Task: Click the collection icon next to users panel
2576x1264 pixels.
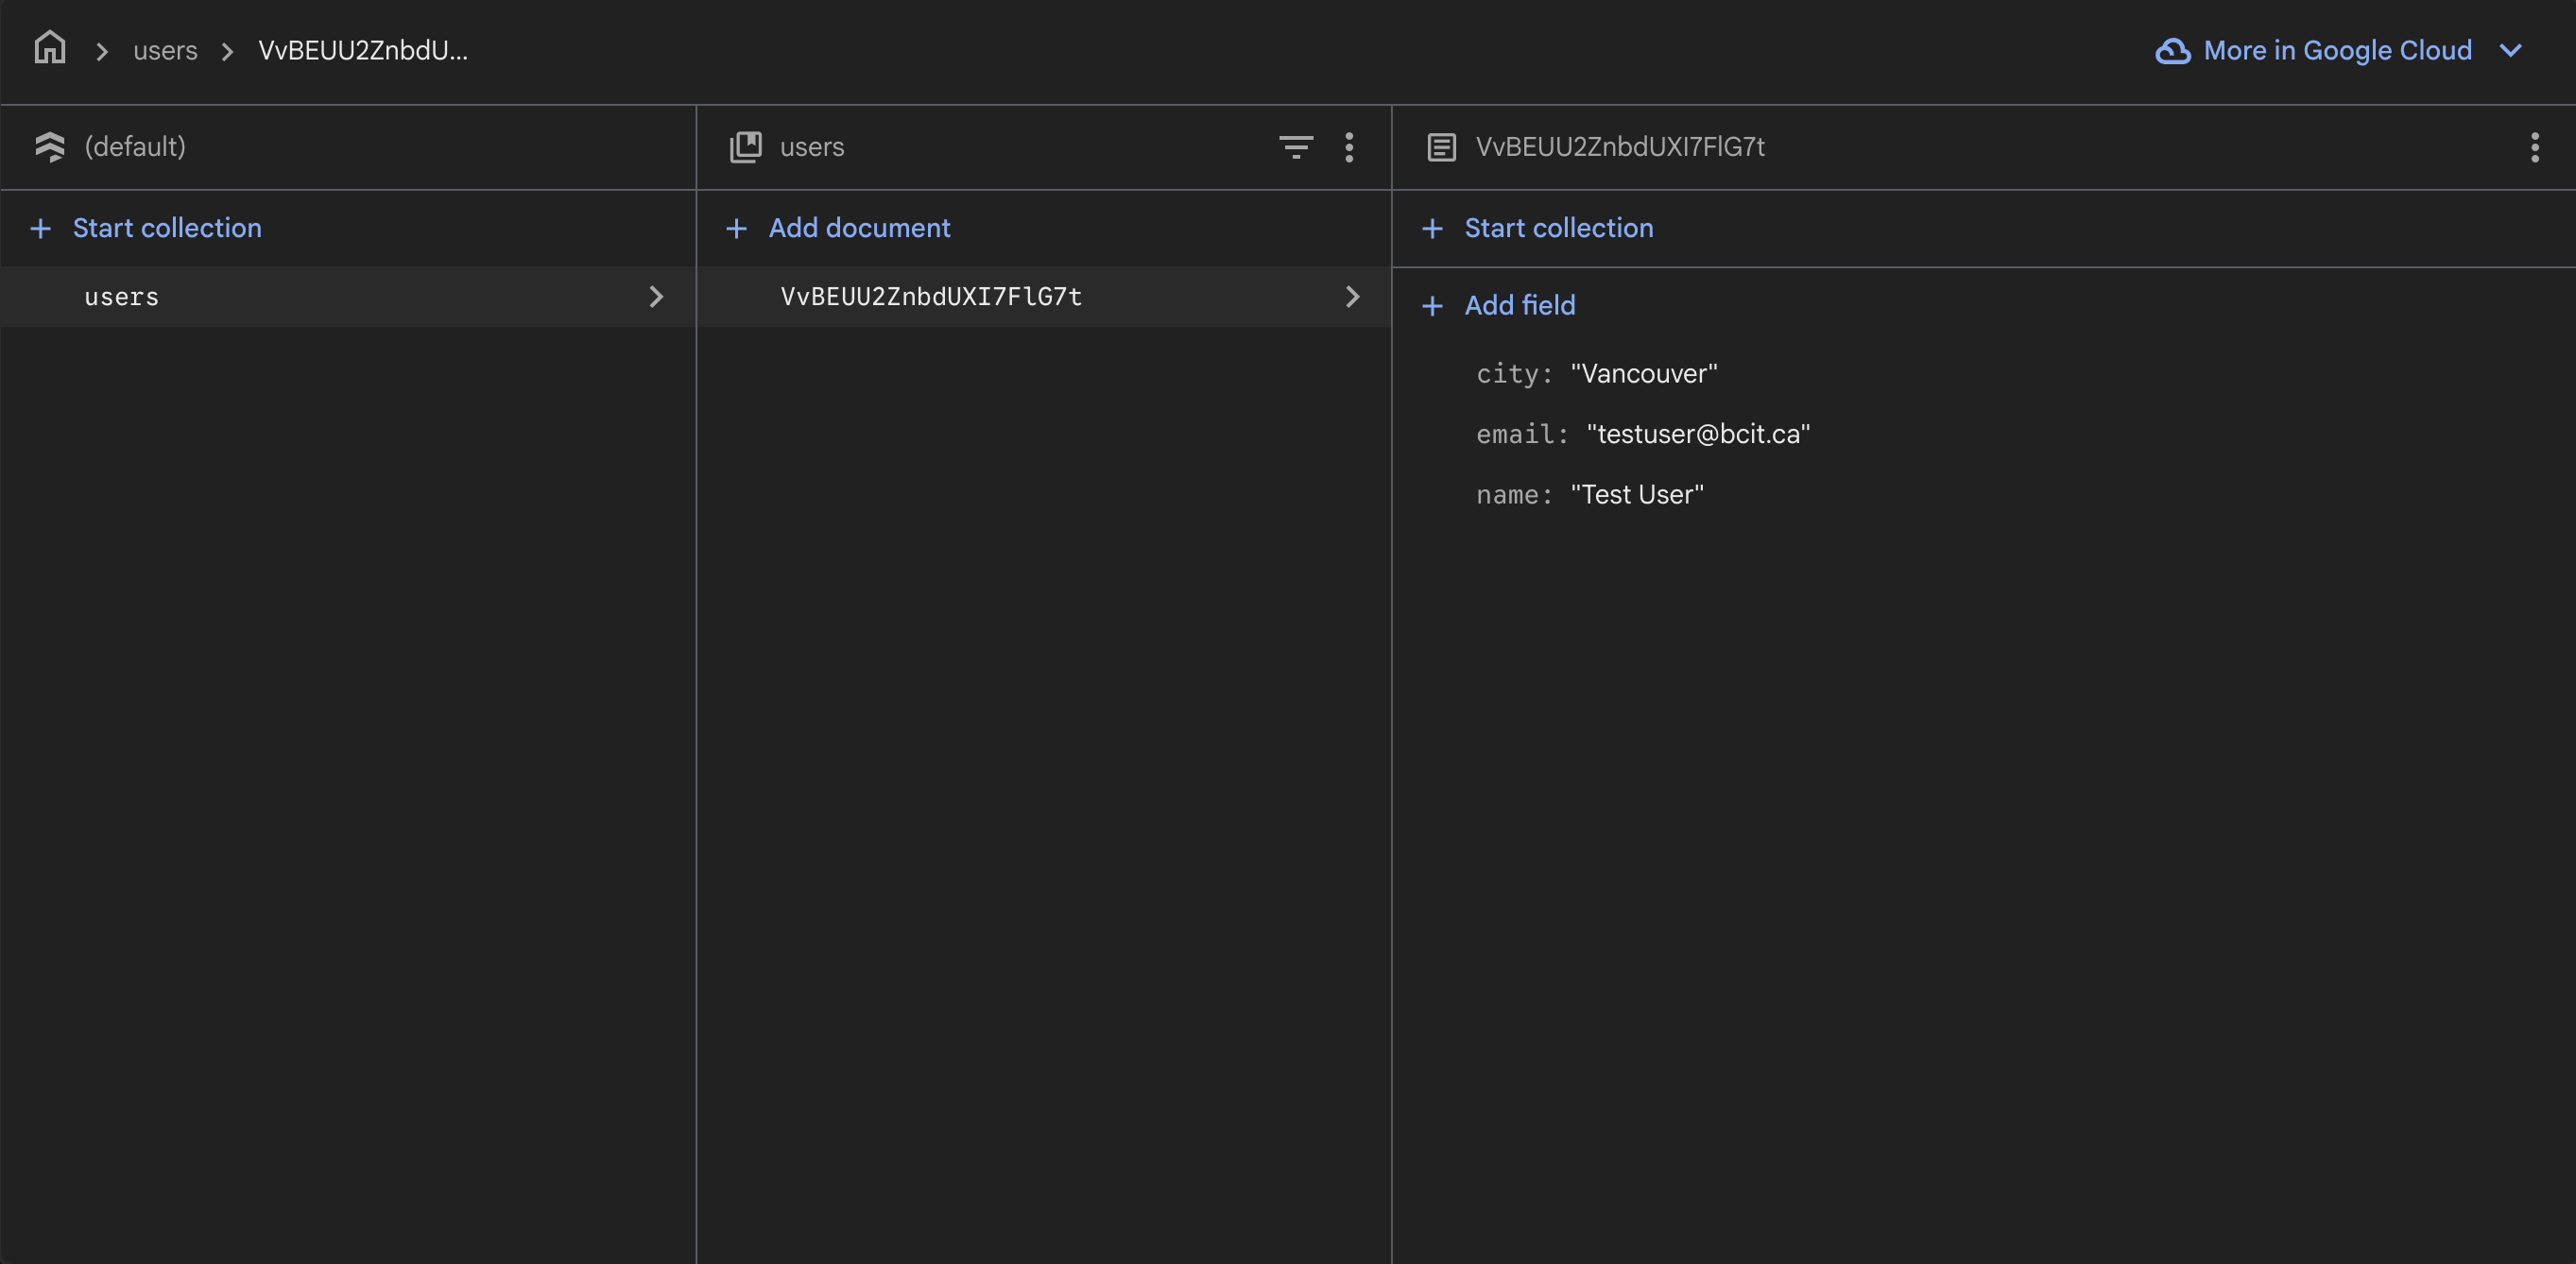Action: [x=744, y=146]
